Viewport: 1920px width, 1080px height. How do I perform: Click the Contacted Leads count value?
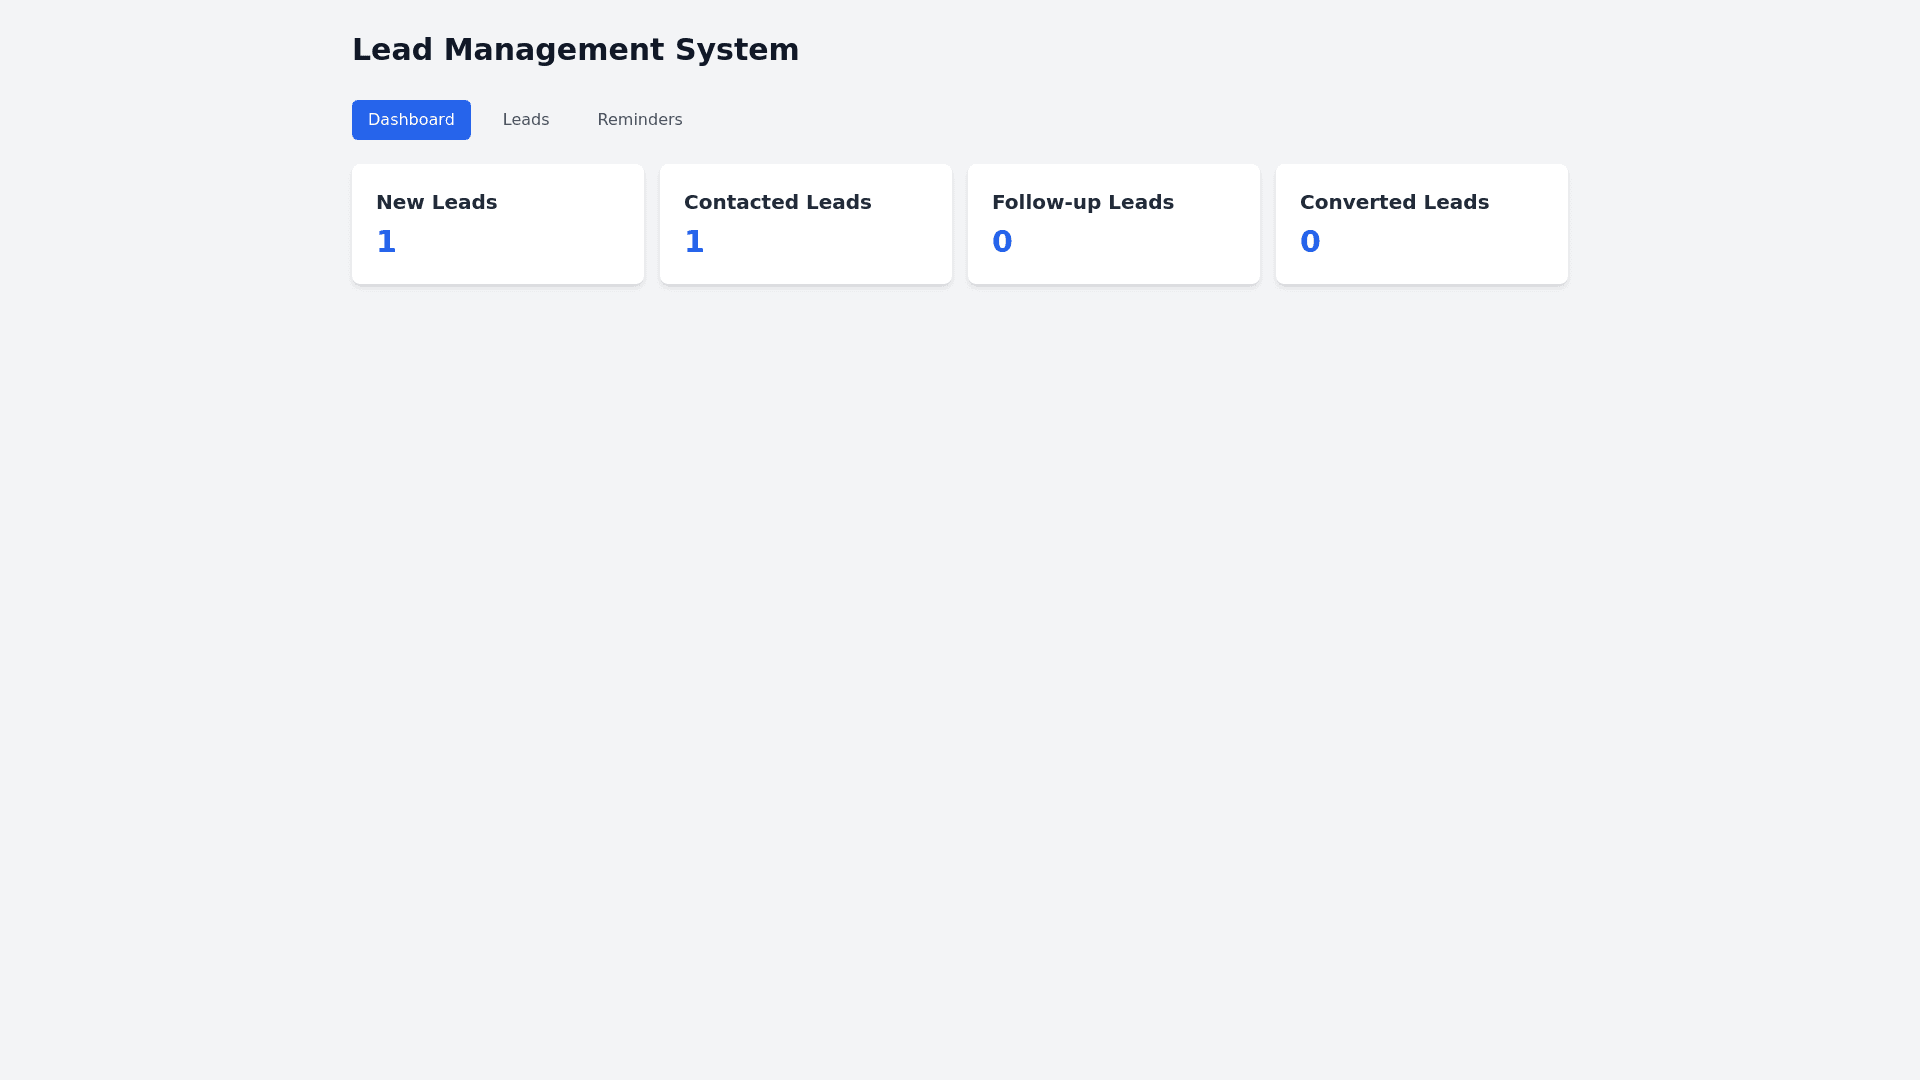coord(695,242)
